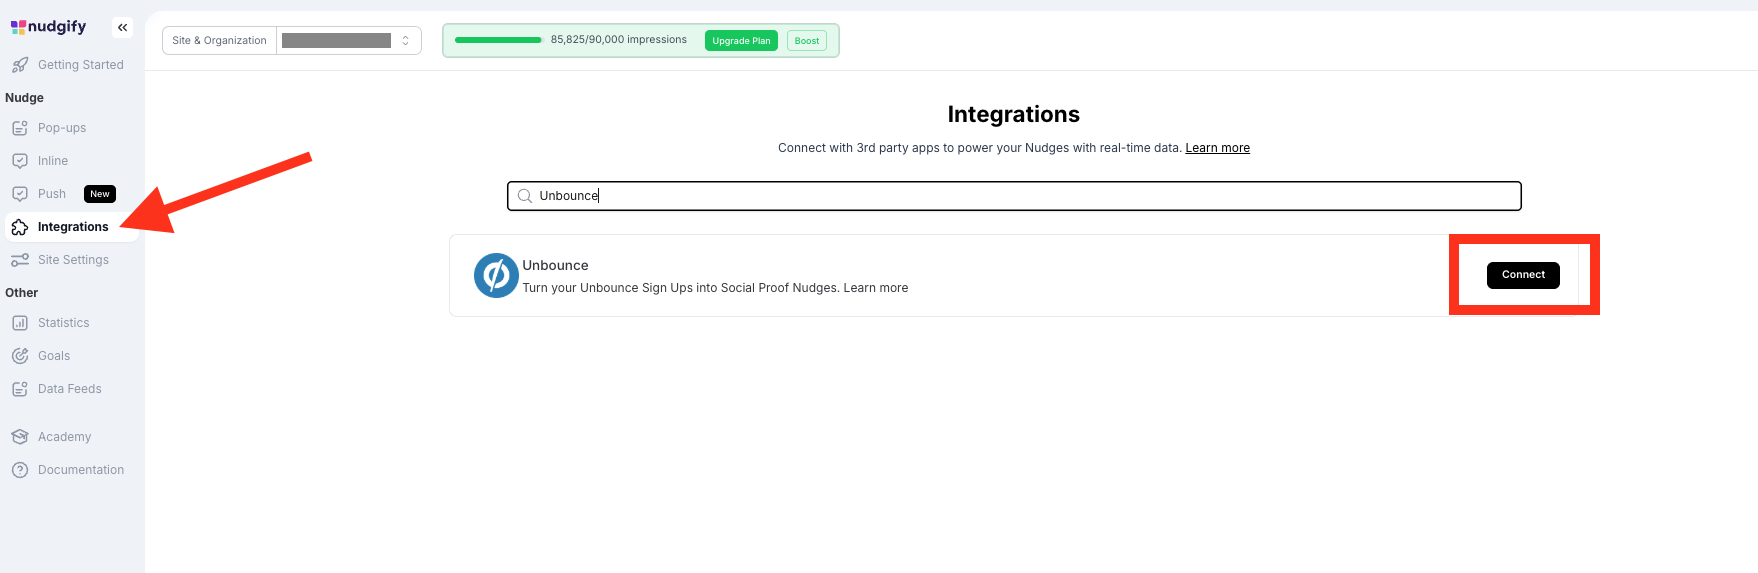Click Learn more link under Integrations heading
This screenshot has width=1758, height=573.
[x=1217, y=148]
